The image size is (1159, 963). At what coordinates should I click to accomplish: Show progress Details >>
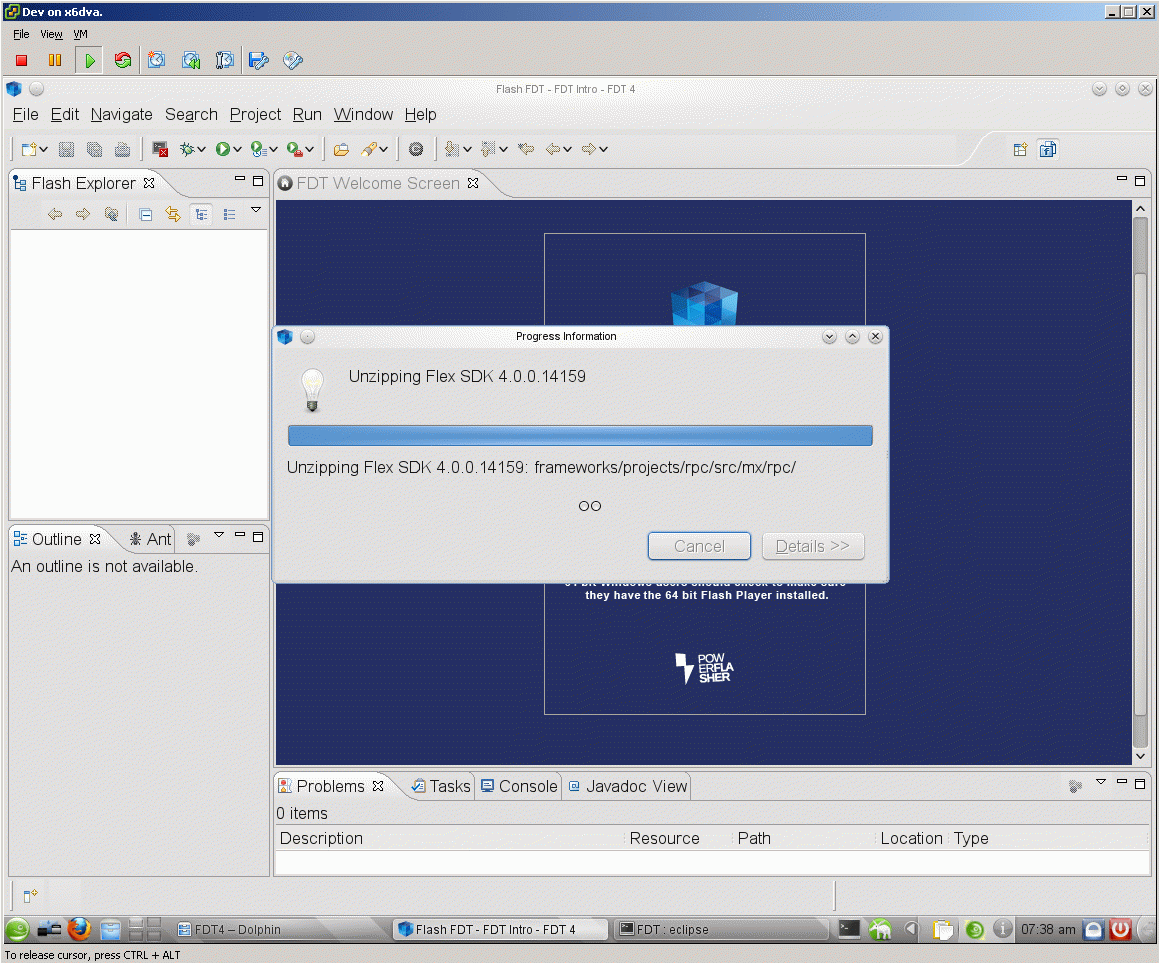[812, 546]
